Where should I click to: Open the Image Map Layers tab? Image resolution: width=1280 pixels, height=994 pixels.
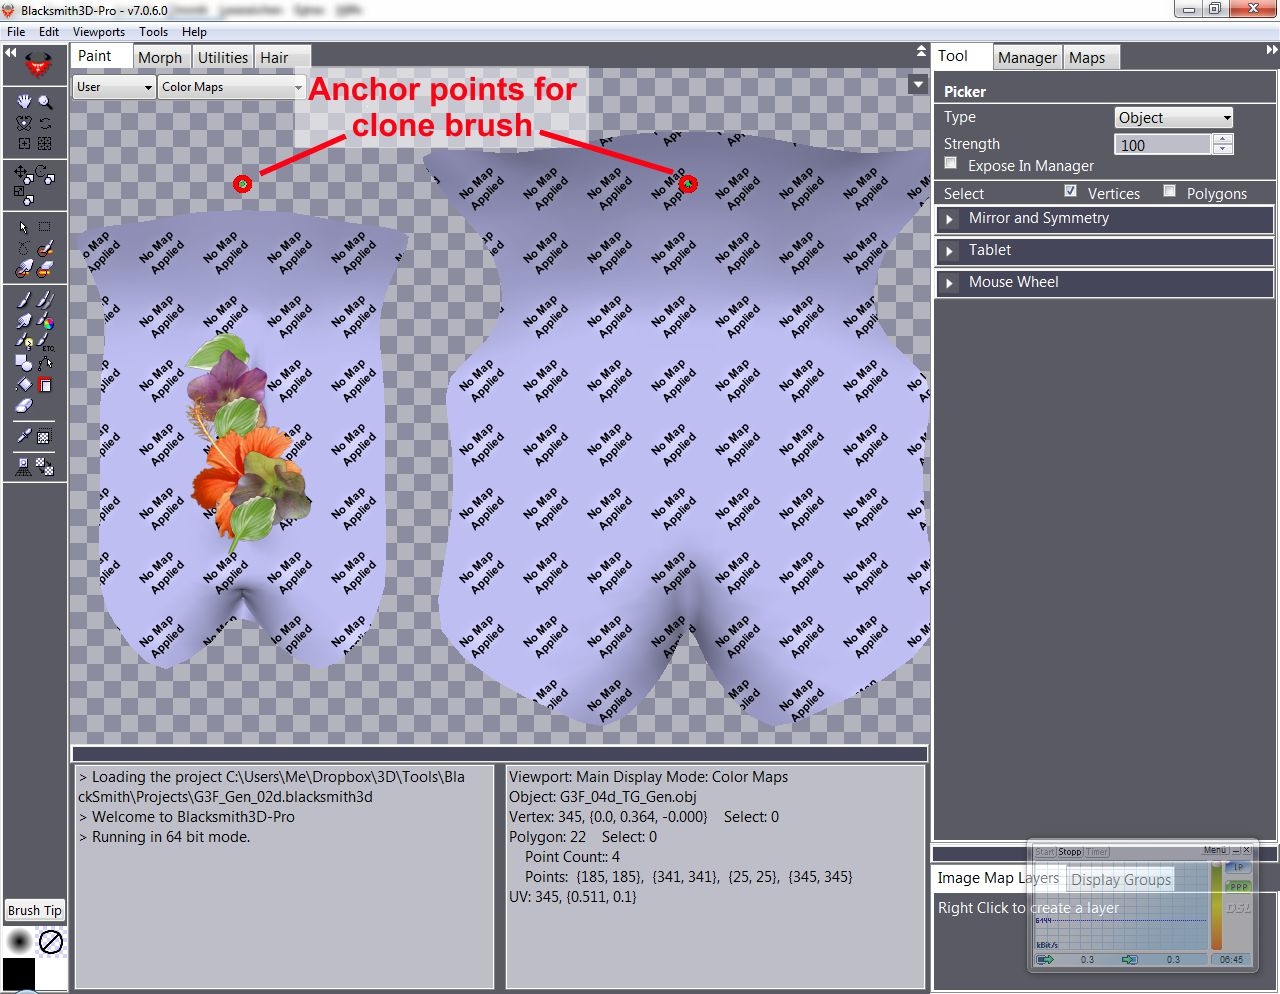[998, 878]
